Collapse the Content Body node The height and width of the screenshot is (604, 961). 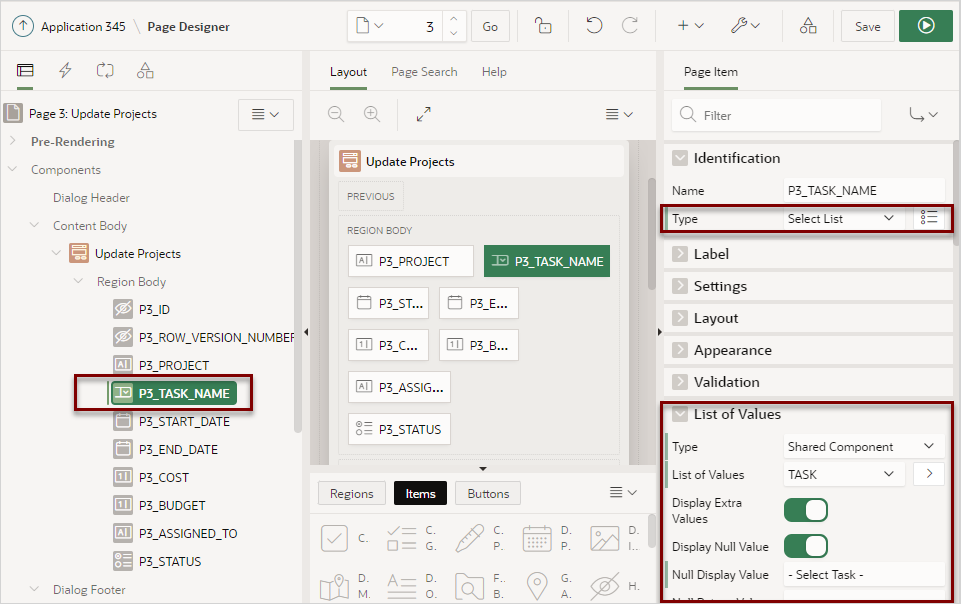coord(35,225)
